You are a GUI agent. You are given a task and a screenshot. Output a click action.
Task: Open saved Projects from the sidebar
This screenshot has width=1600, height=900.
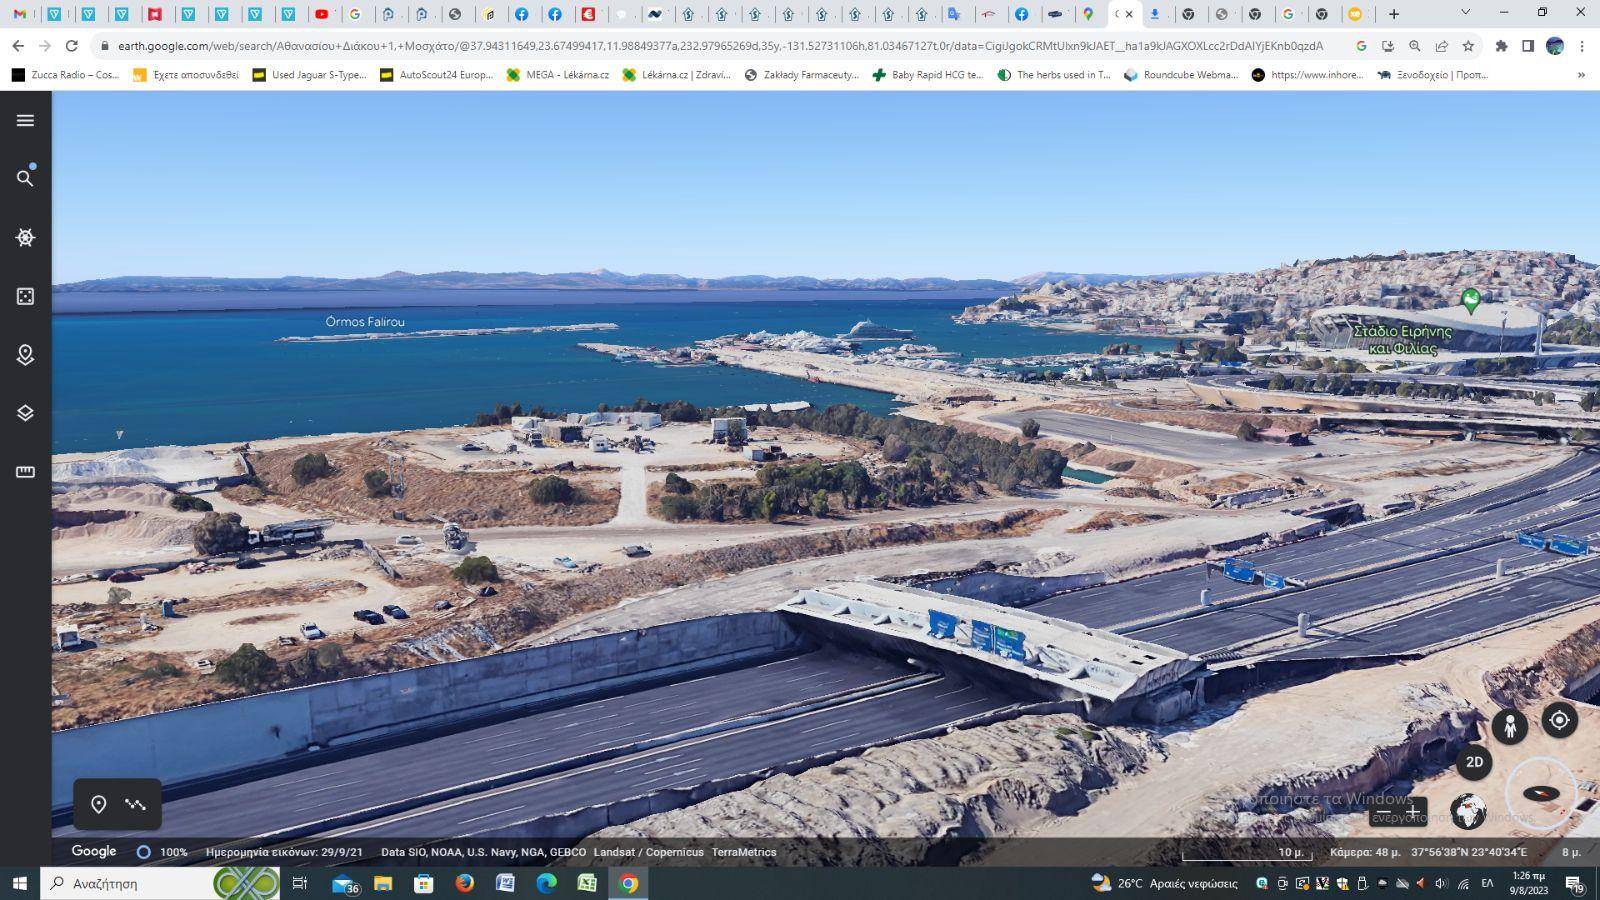25,355
